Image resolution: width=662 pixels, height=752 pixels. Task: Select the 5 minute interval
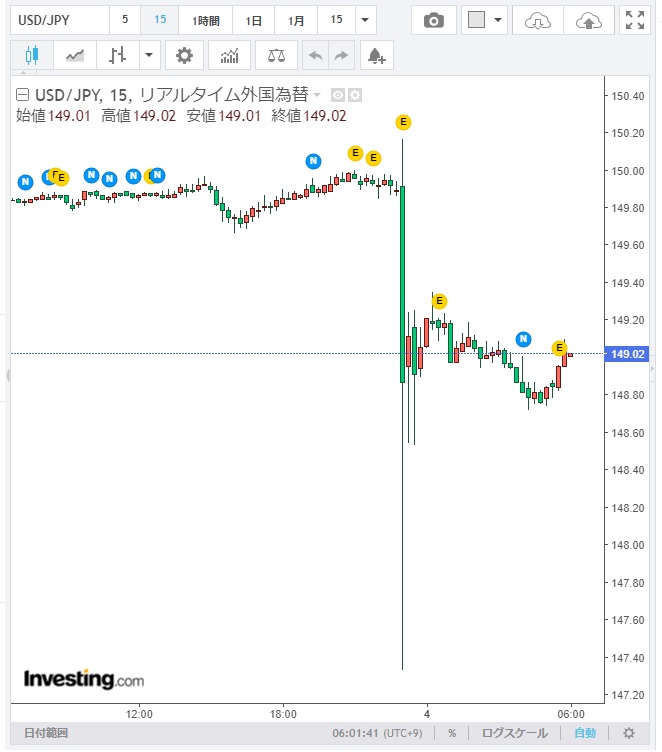point(125,20)
